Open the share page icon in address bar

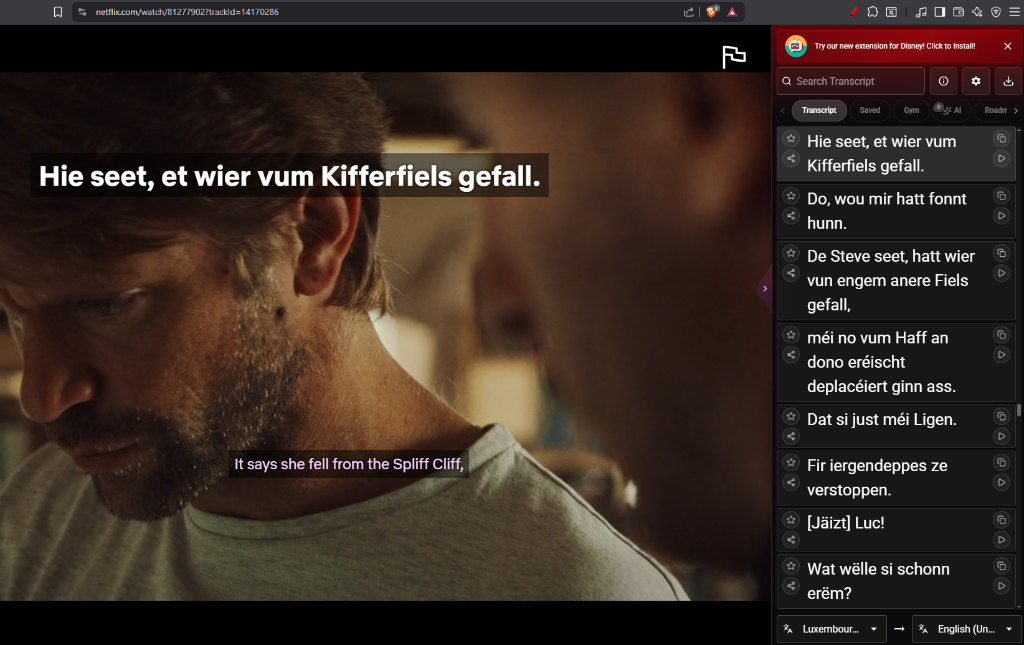688,12
